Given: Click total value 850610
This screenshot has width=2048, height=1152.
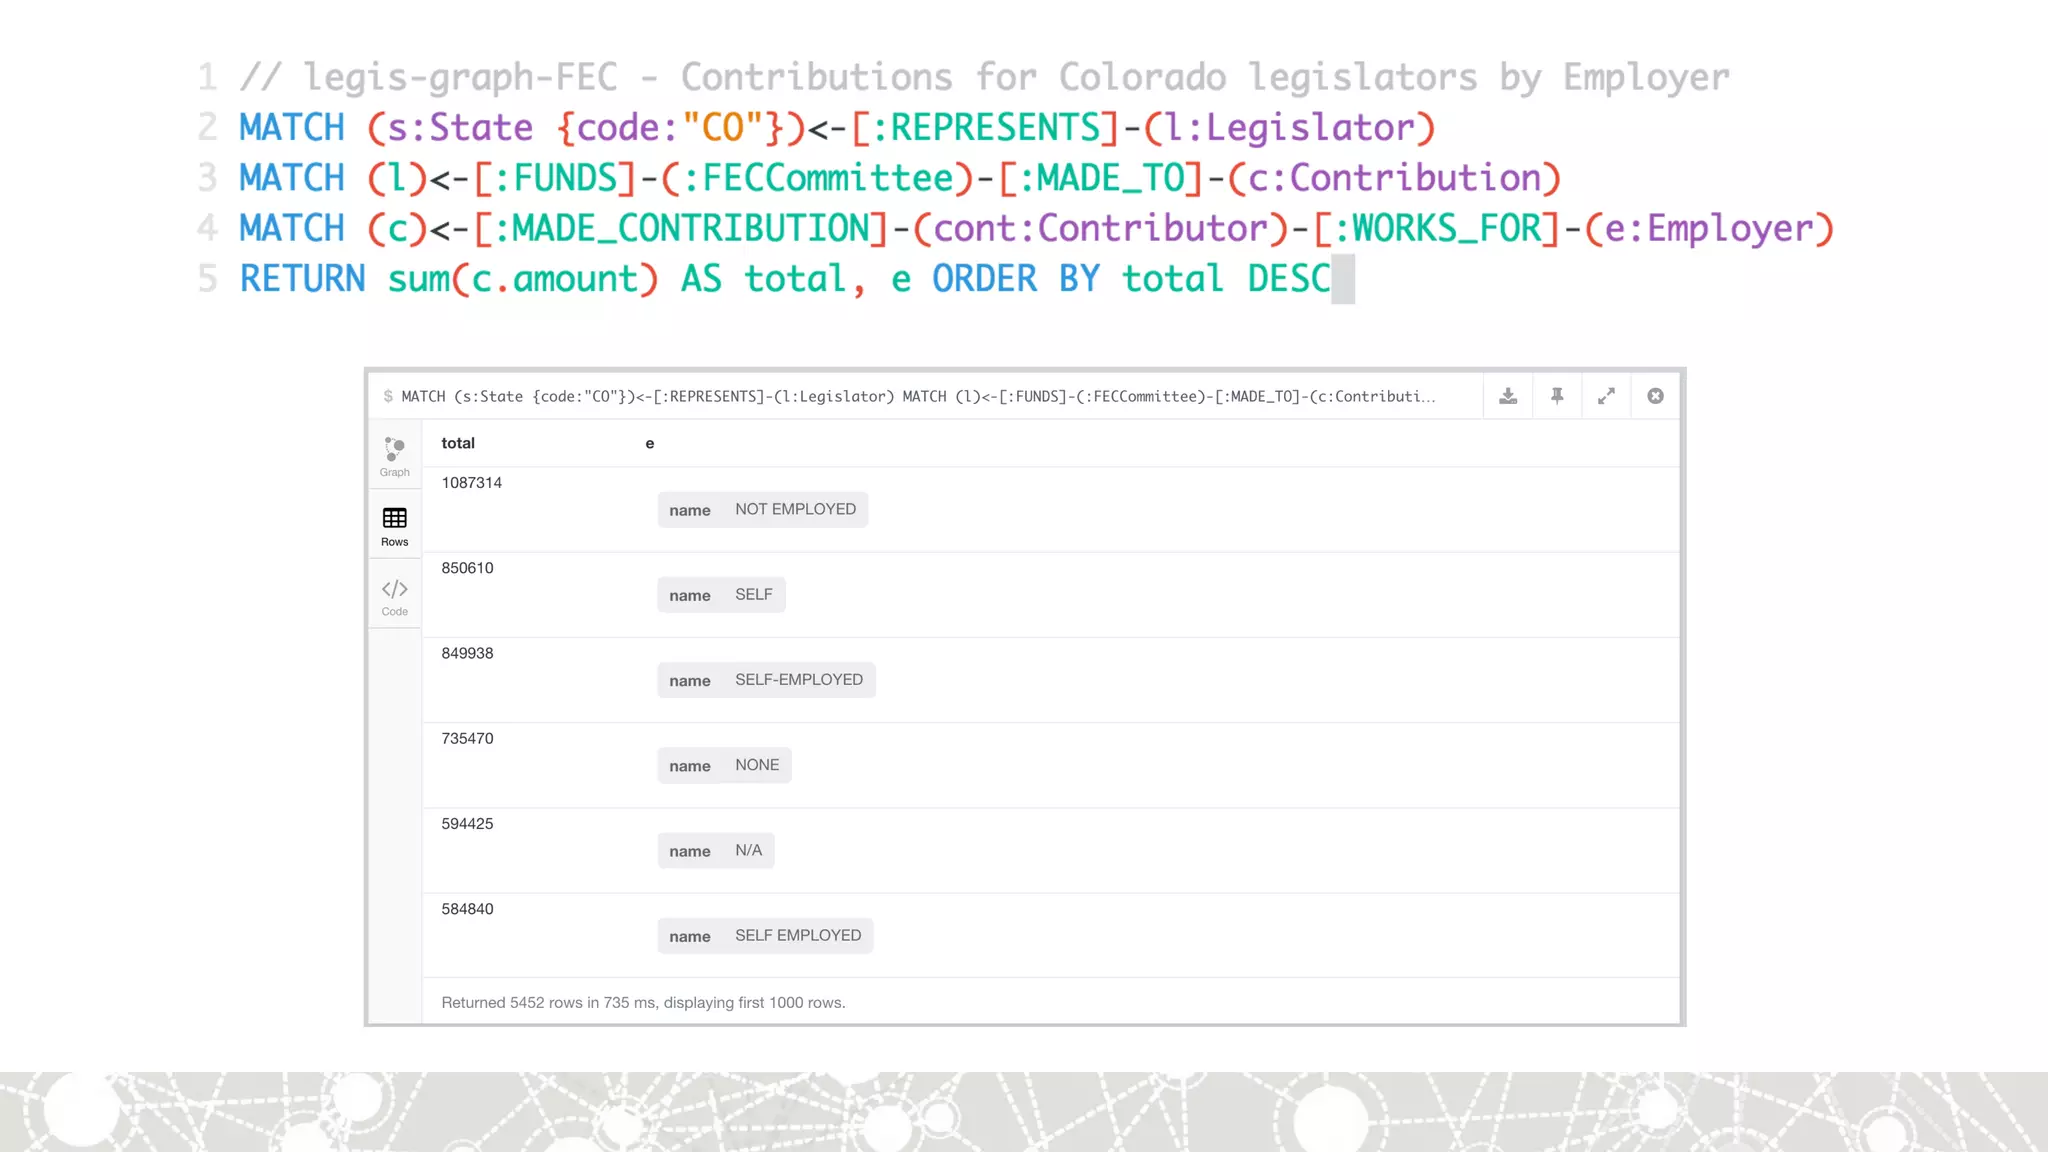Looking at the screenshot, I should pos(468,568).
